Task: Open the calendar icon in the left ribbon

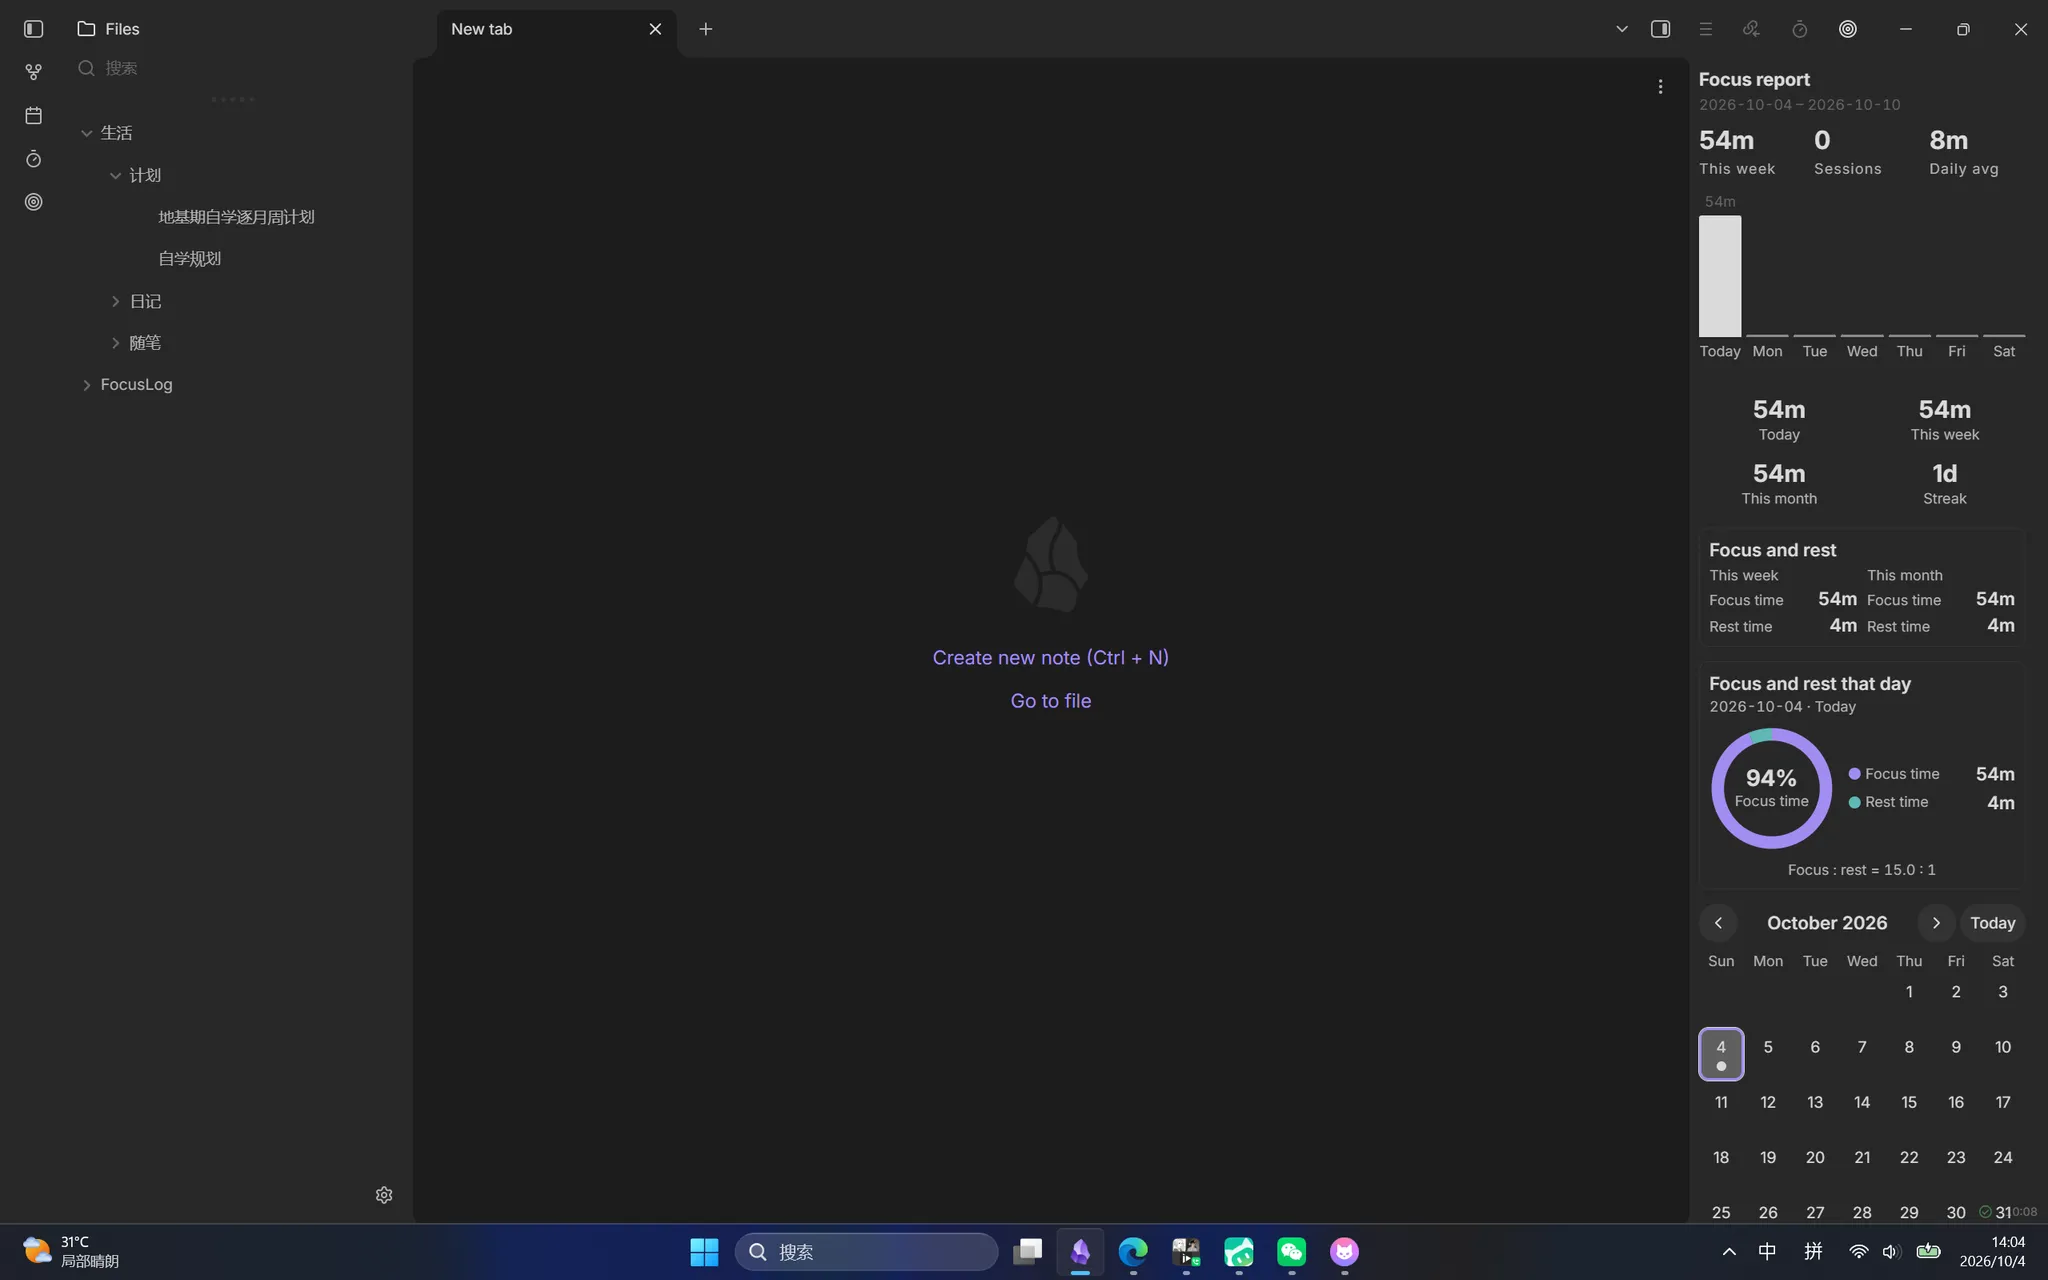Action: pyautogui.click(x=33, y=116)
